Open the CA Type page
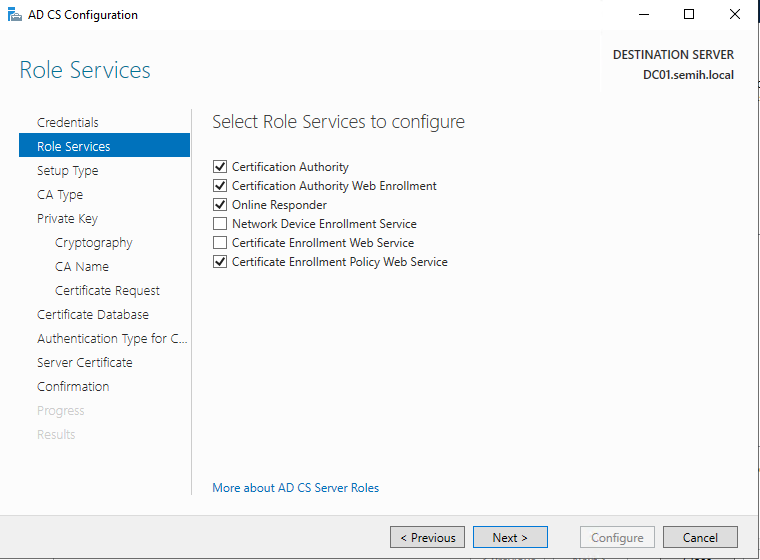 pyautogui.click(x=60, y=194)
